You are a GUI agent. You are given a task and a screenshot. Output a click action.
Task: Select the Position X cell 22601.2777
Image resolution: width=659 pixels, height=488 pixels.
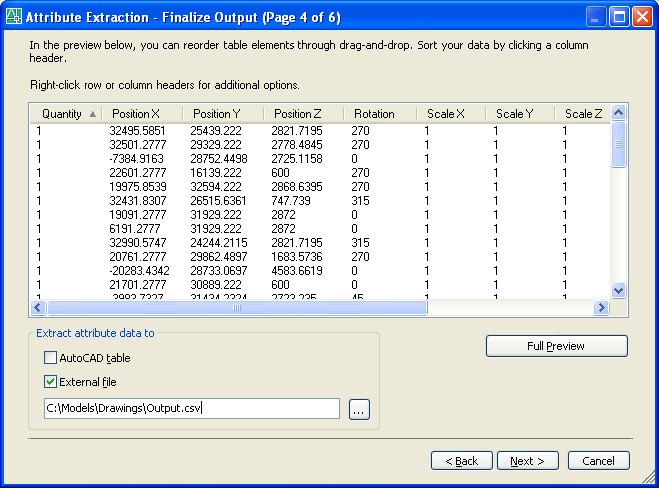pos(137,173)
